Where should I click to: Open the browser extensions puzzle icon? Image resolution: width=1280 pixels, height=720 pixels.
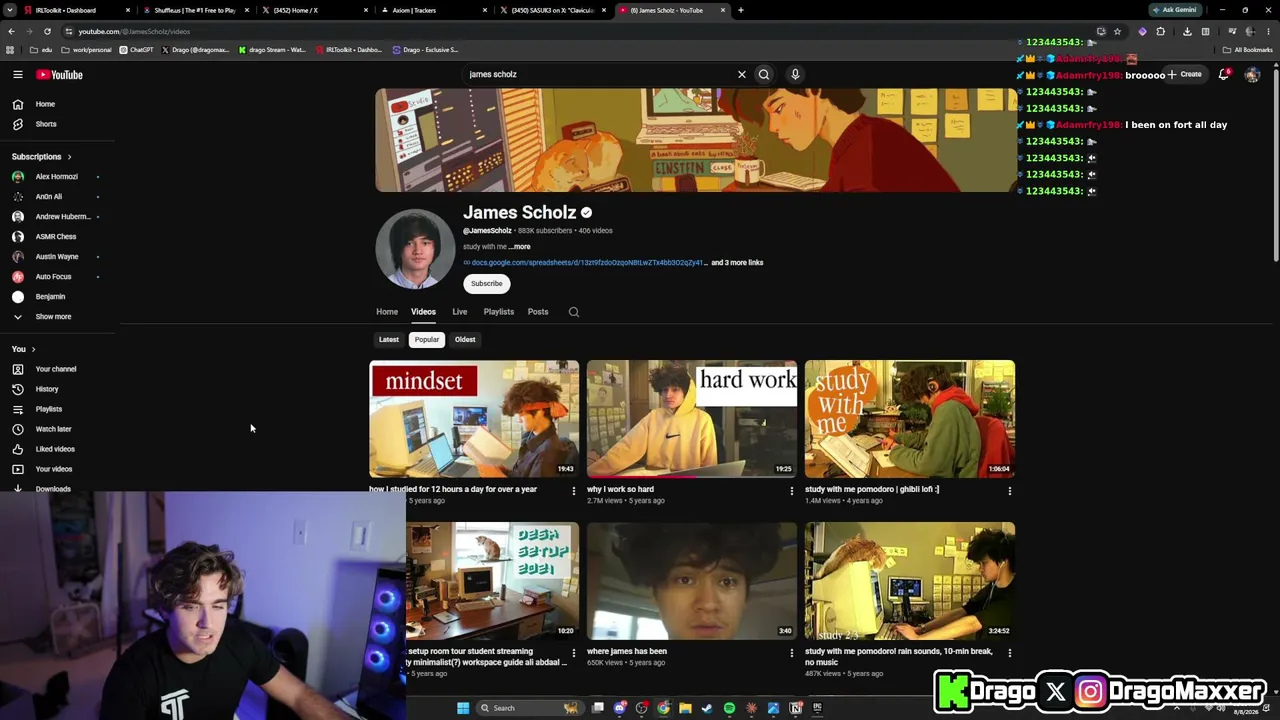[x=1161, y=31]
